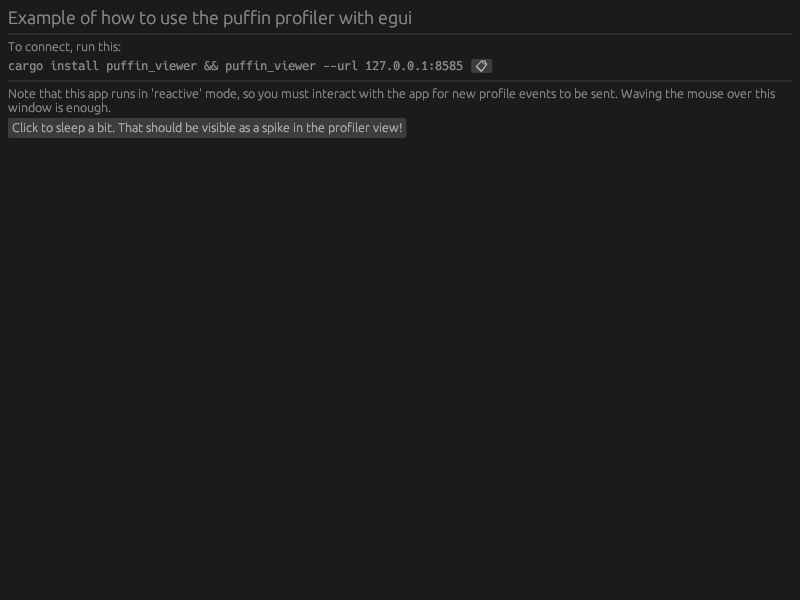800x600 pixels.
Task: Click the word "cargo" in the command
Action: (x=25, y=66)
